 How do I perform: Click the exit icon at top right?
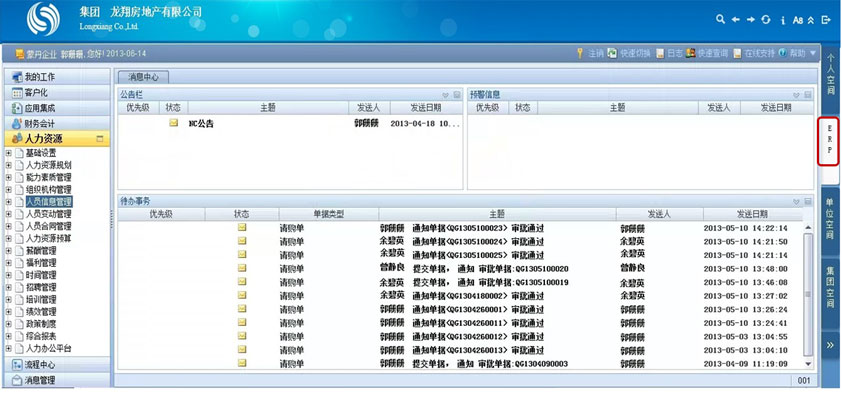click(826, 20)
